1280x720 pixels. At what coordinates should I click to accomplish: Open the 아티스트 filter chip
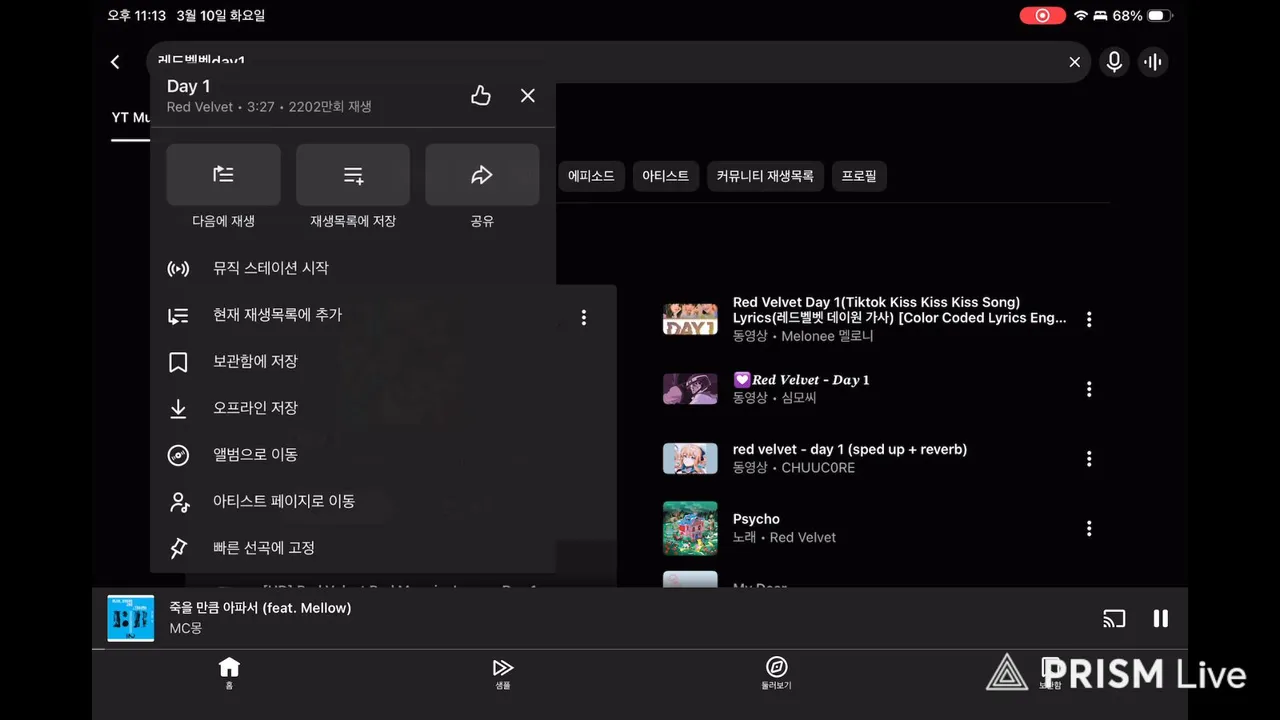pos(665,176)
